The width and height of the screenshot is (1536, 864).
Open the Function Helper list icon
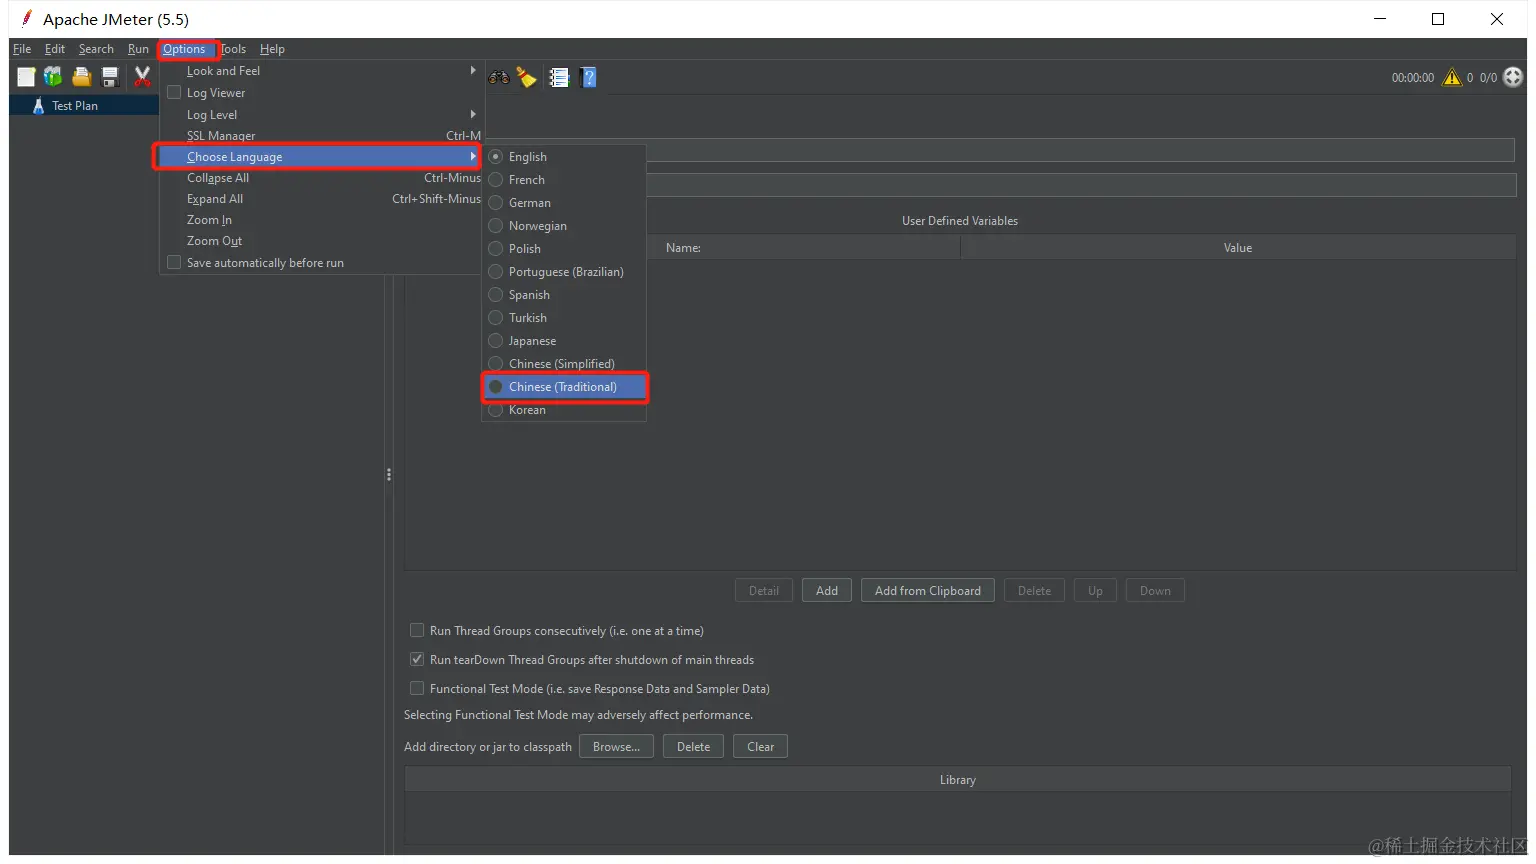[559, 77]
